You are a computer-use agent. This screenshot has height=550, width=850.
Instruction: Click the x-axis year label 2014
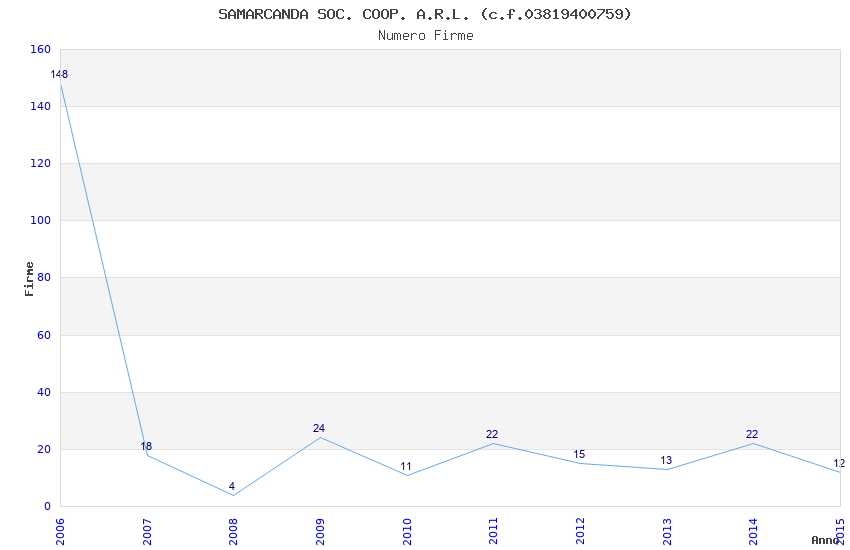[x=753, y=532]
